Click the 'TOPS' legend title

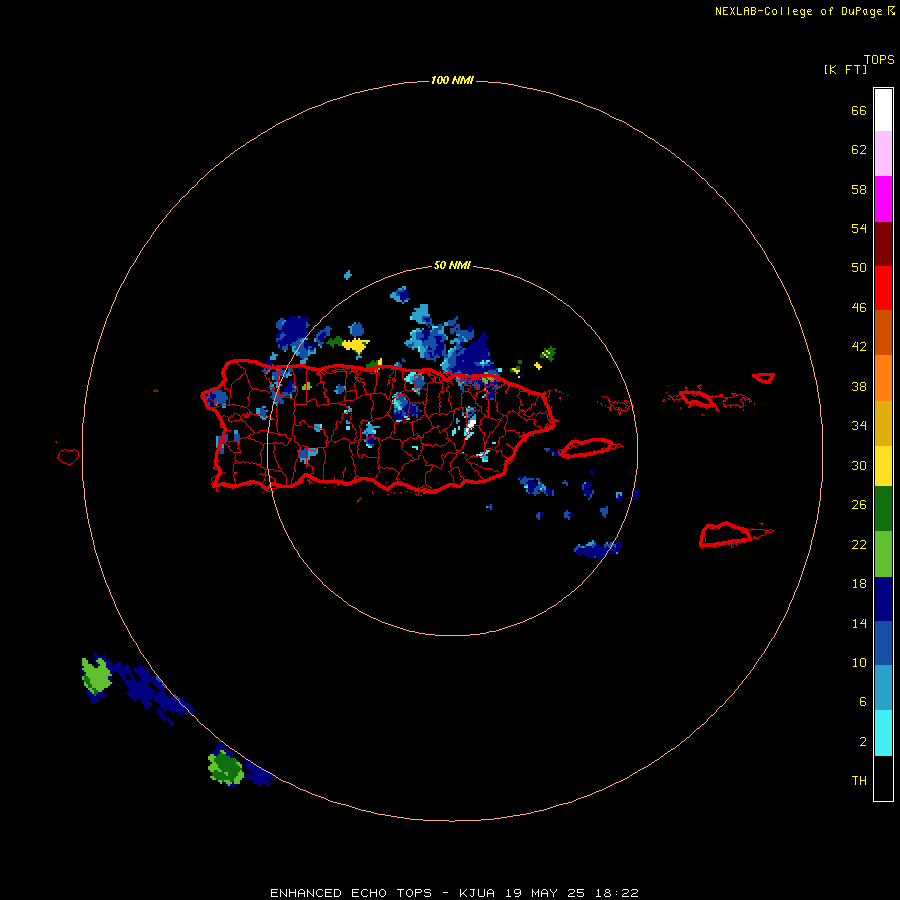click(879, 59)
